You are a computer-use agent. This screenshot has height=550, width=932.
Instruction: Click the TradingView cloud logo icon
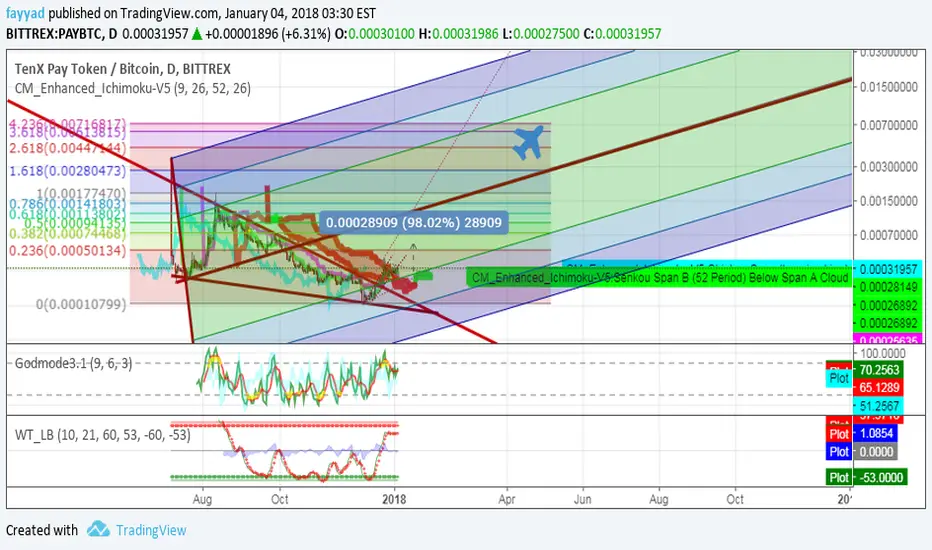tap(98, 529)
